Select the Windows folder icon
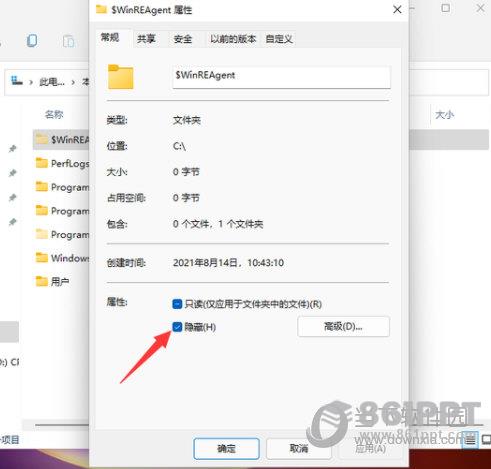Image resolution: width=491 pixels, height=469 pixels. [42, 257]
